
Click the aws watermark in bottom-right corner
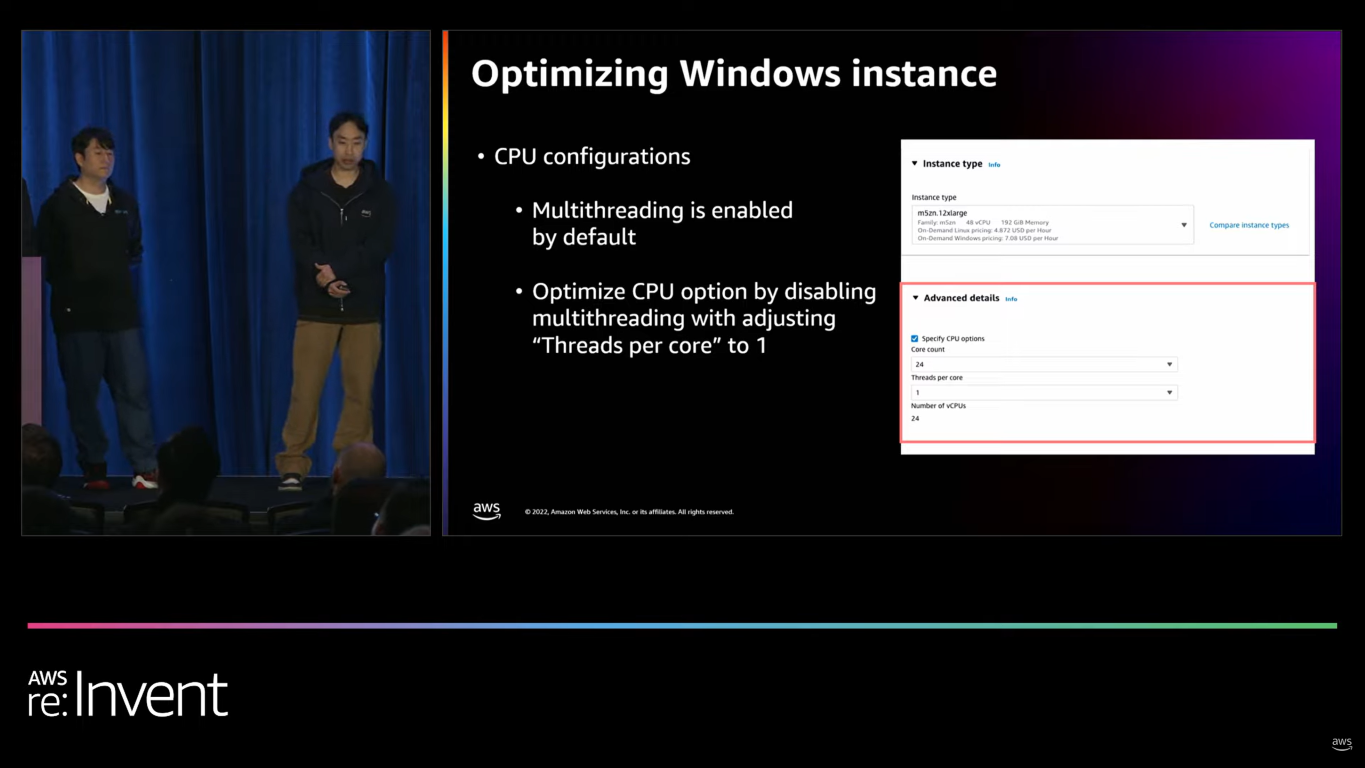pos(1341,744)
